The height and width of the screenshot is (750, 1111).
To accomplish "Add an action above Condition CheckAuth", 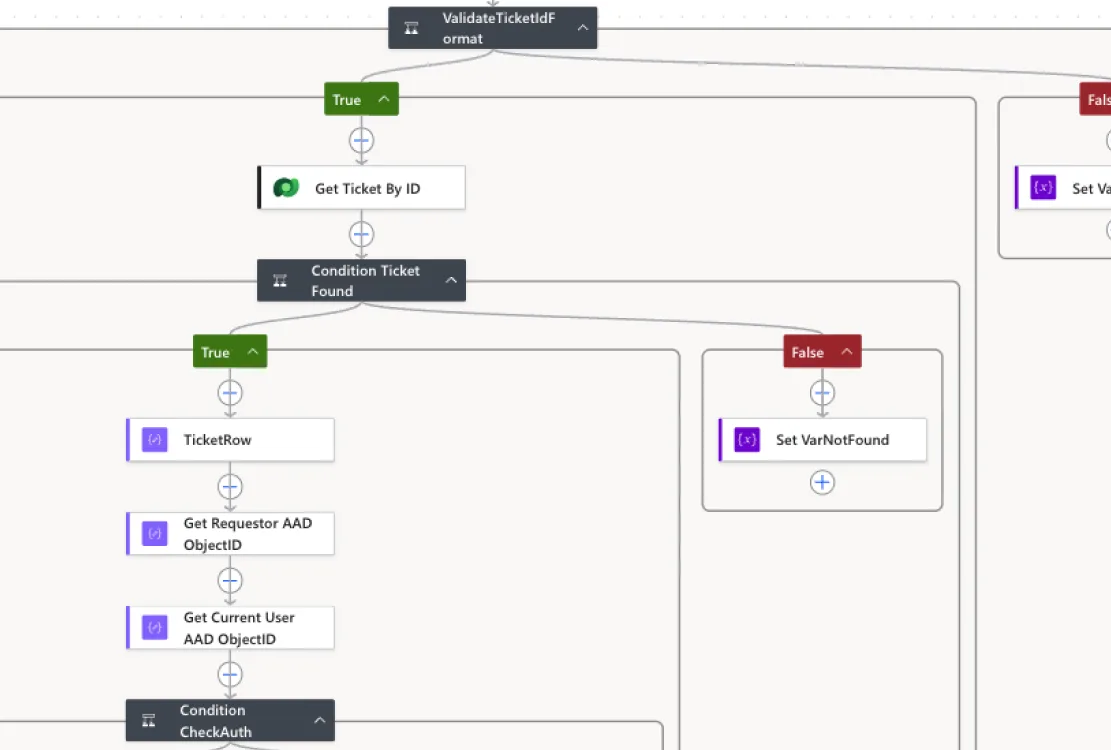I will pyautogui.click(x=230, y=674).
